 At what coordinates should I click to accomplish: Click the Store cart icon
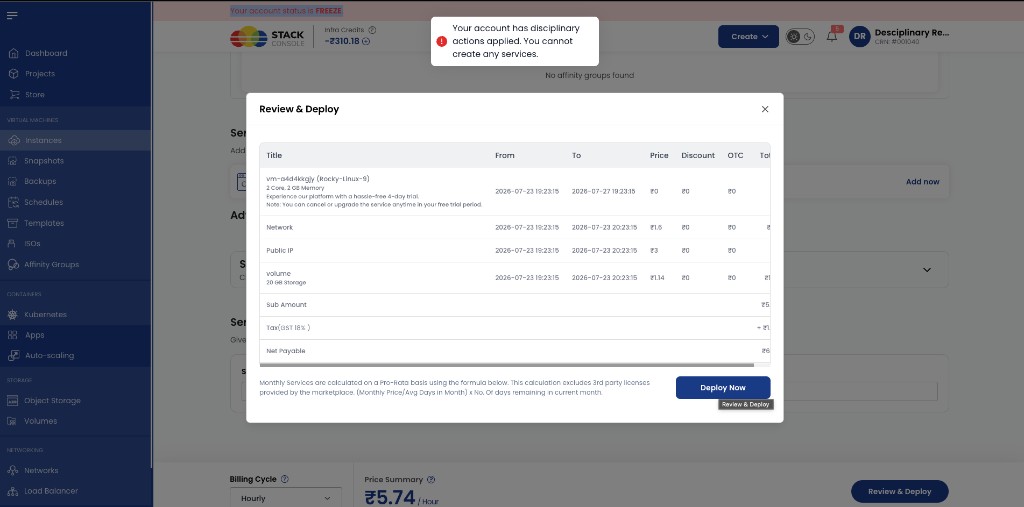pos(13,95)
